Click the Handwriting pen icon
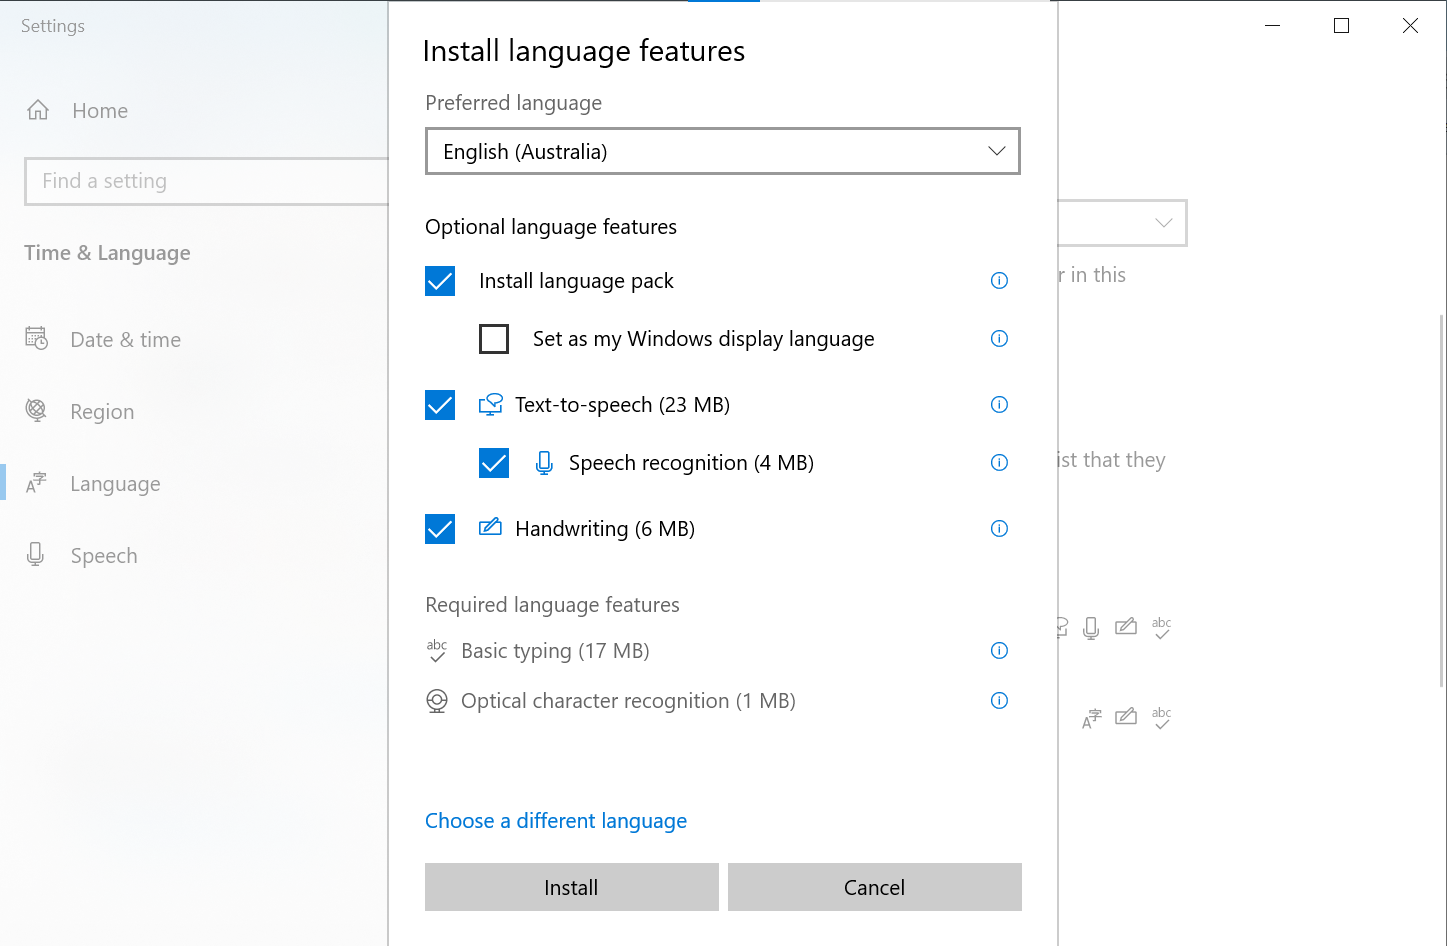Image resolution: width=1447 pixels, height=946 pixels. pyautogui.click(x=490, y=528)
